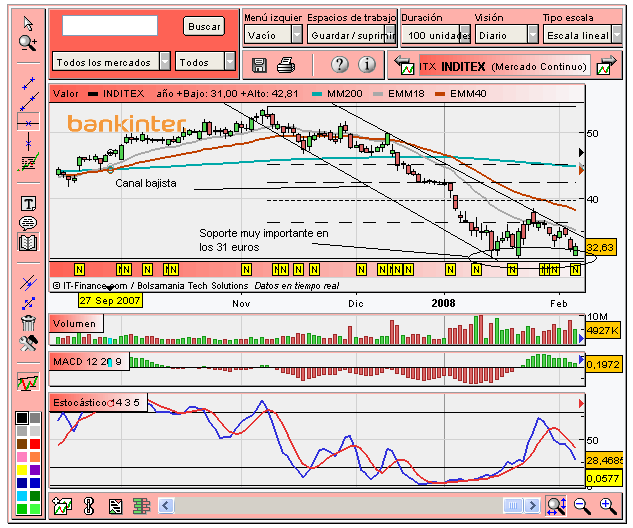Open the hammer and wrench settings

(28, 343)
